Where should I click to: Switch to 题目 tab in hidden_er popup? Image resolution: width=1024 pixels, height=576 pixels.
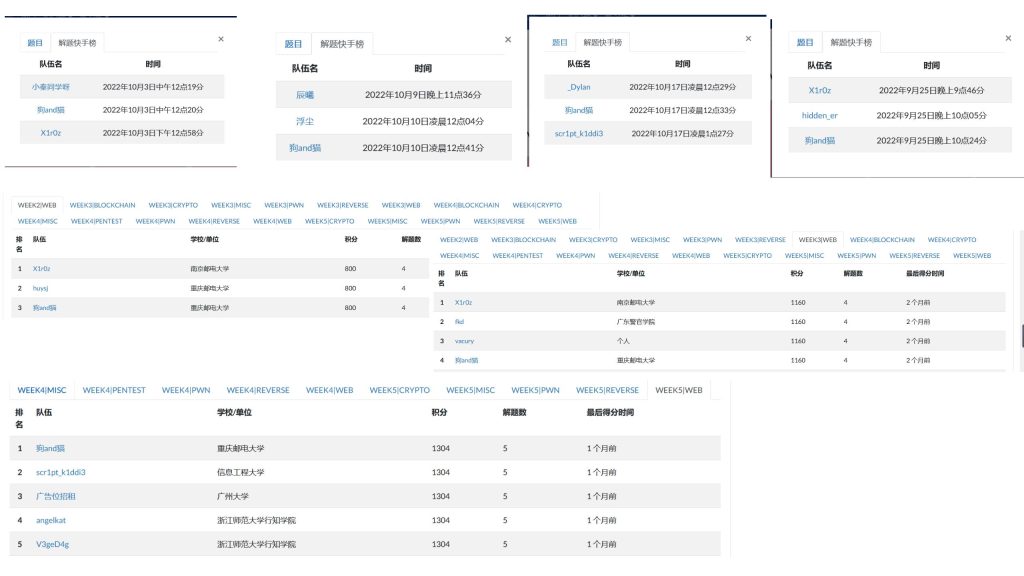tap(805, 42)
